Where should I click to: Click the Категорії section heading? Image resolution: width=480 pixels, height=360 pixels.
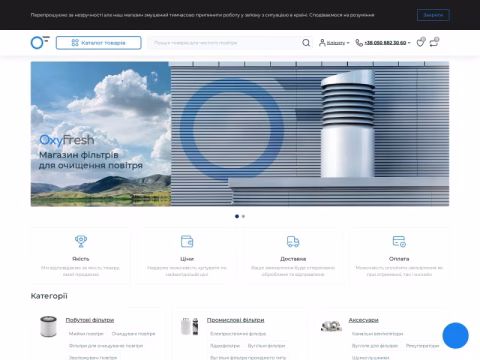pos(49,296)
